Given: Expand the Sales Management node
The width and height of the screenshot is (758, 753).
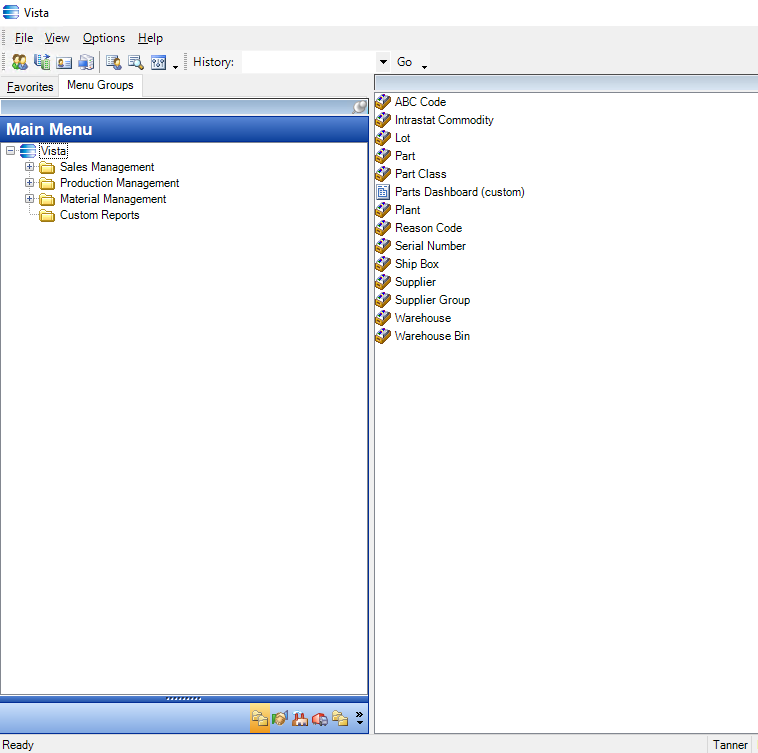Looking at the screenshot, I should [x=29, y=167].
